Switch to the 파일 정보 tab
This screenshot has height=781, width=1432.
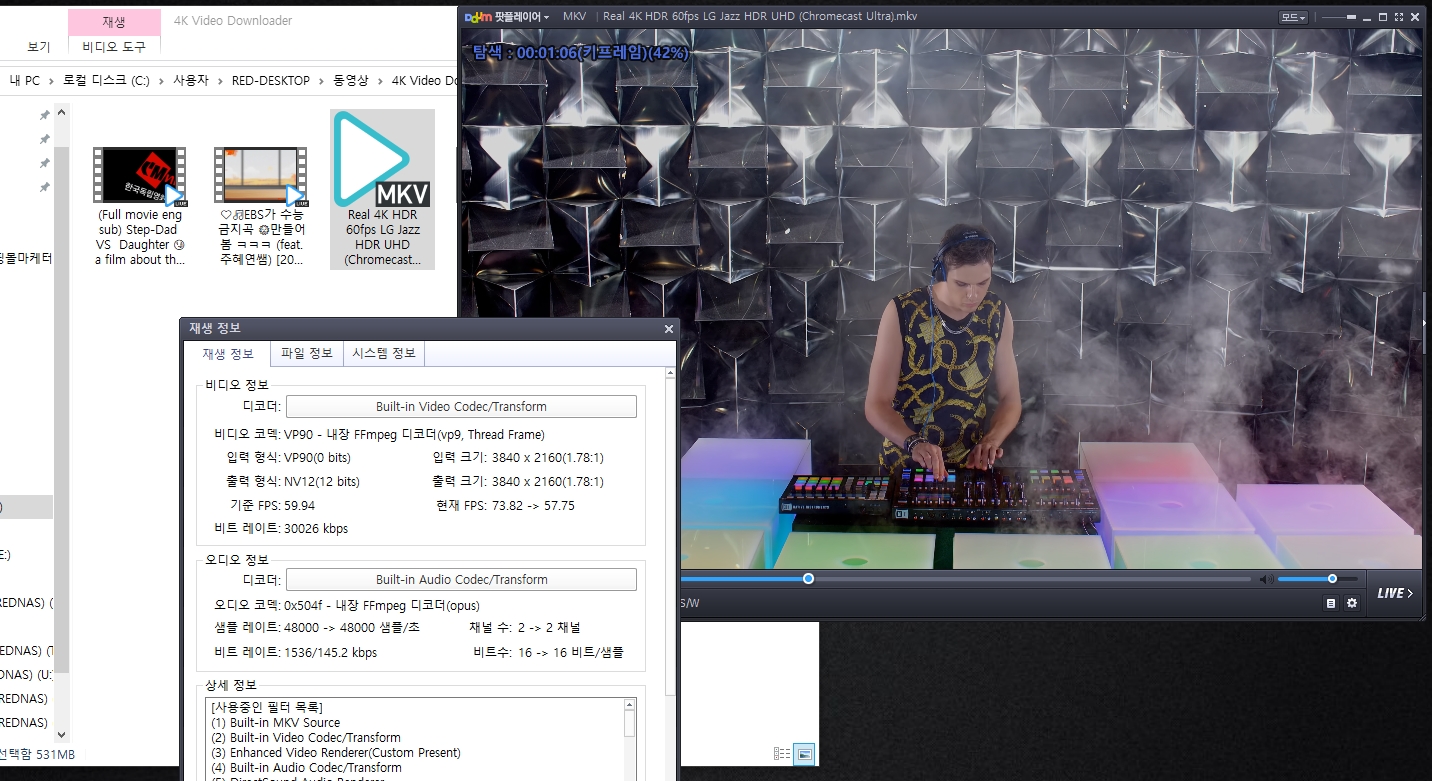click(x=306, y=353)
